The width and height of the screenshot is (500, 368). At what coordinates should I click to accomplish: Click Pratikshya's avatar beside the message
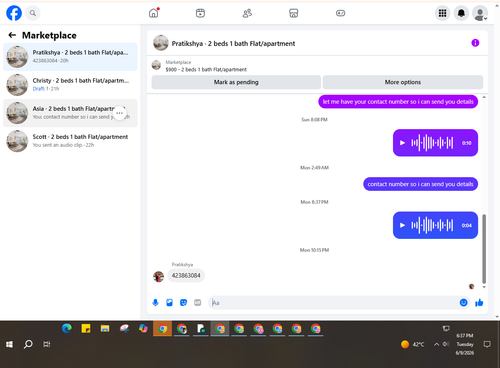click(159, 276)
